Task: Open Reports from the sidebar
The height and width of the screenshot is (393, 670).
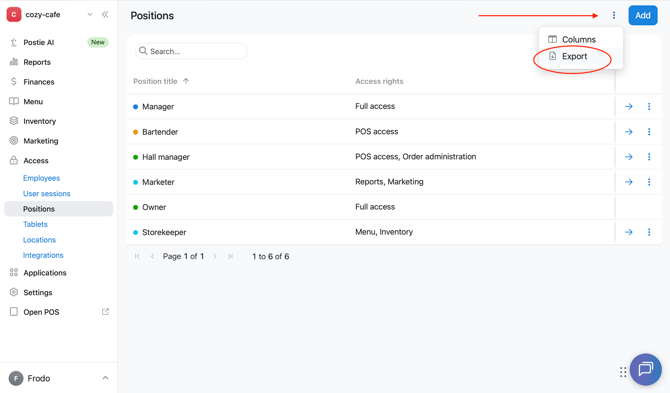Action: pyautogui.click(x=37, y=62)
